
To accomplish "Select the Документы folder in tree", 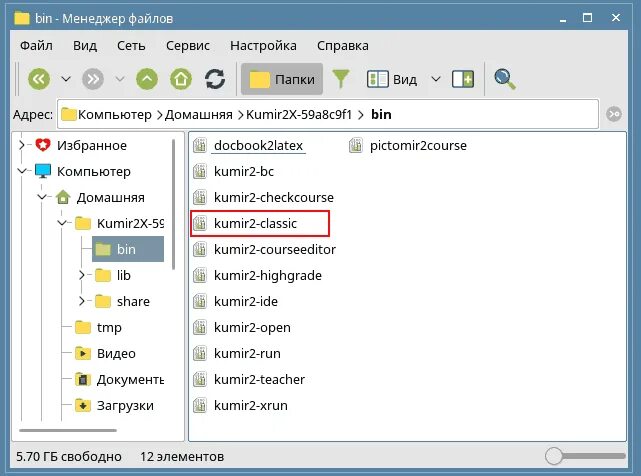I will 130,380.
